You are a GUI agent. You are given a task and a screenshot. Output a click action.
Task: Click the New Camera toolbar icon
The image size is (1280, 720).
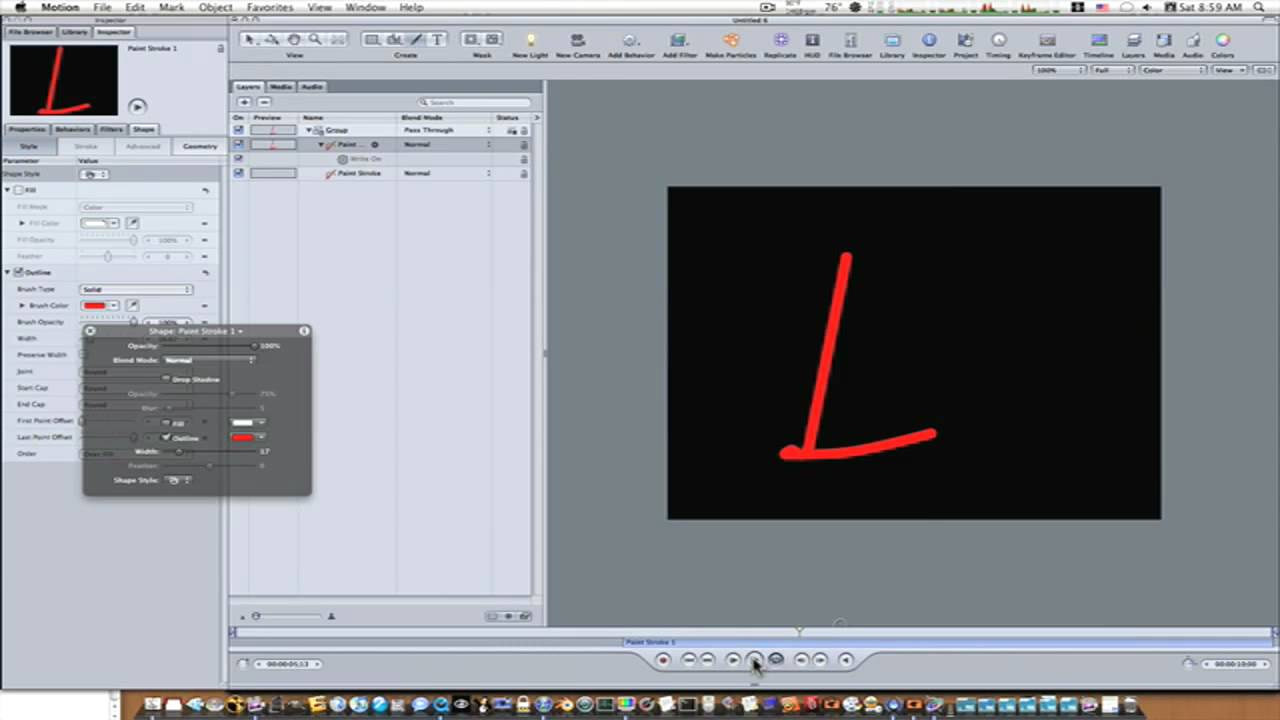(577, 41)
